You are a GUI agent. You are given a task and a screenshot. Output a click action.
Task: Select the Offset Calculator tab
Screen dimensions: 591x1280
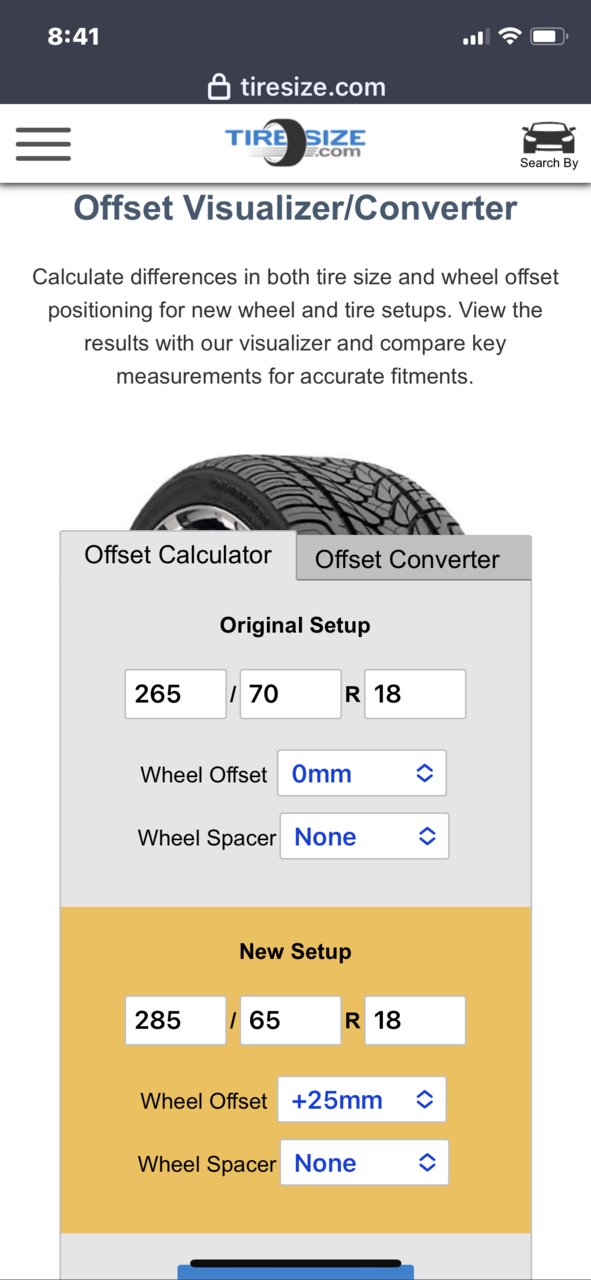tap(178, 556)
